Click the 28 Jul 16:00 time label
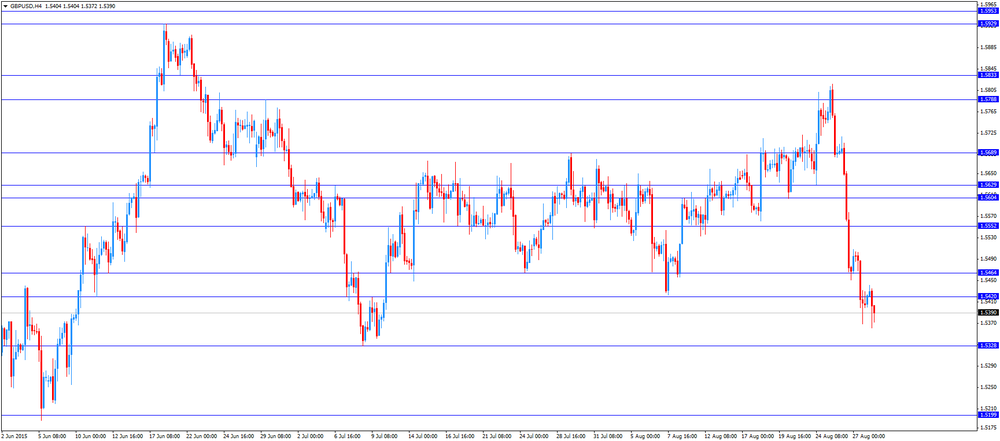The height and width of the screenshot is (441, 1000). tap(571, 437)
